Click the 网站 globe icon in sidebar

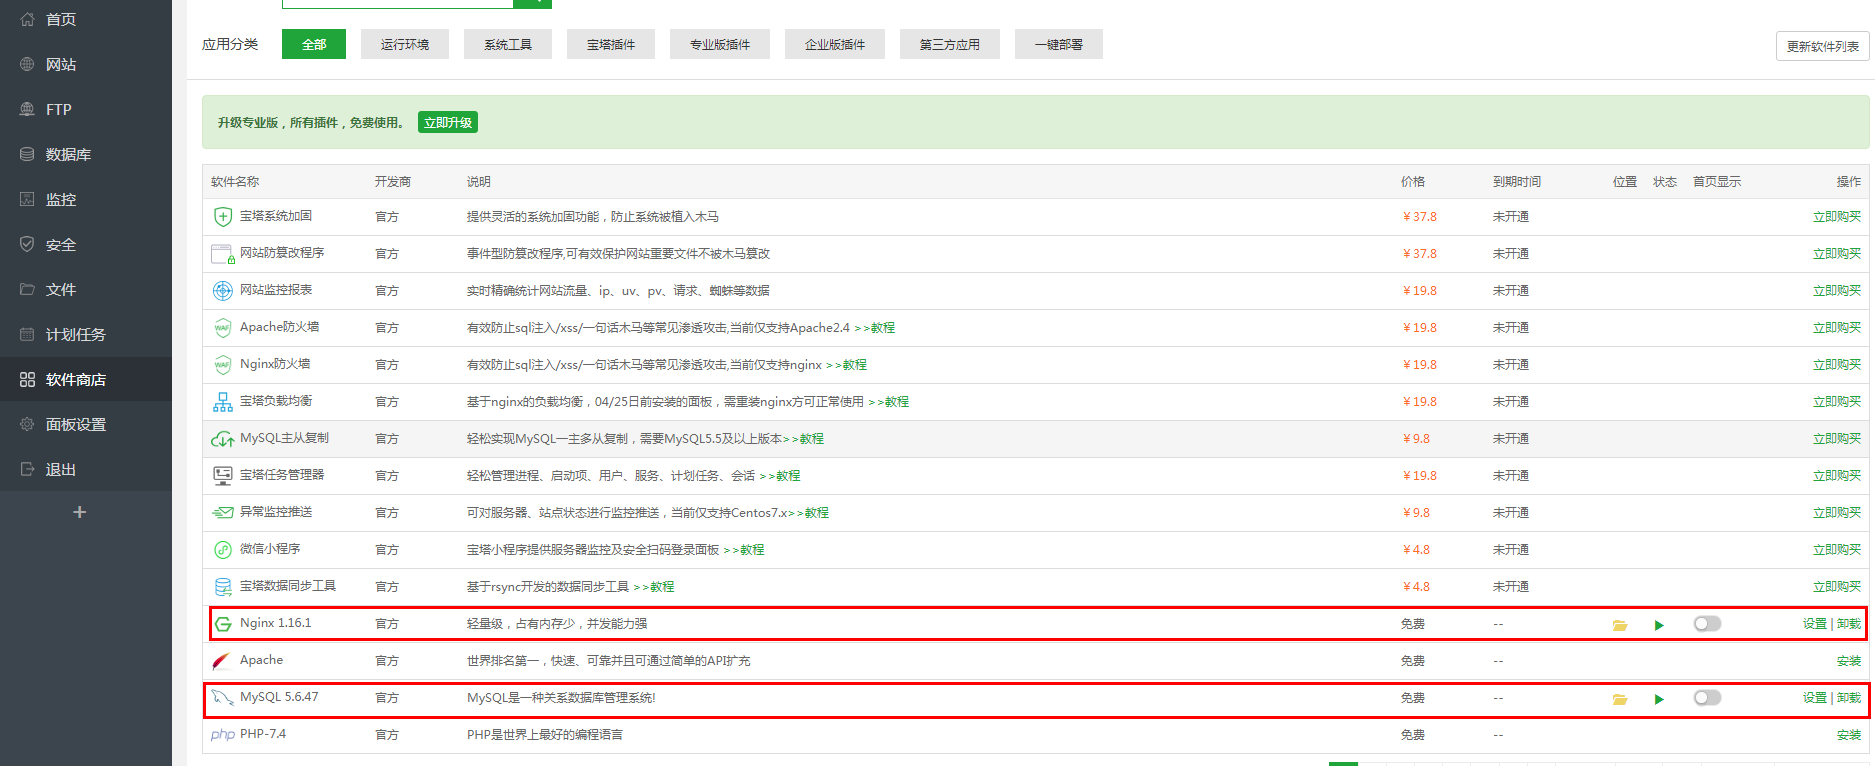point(27,64)
